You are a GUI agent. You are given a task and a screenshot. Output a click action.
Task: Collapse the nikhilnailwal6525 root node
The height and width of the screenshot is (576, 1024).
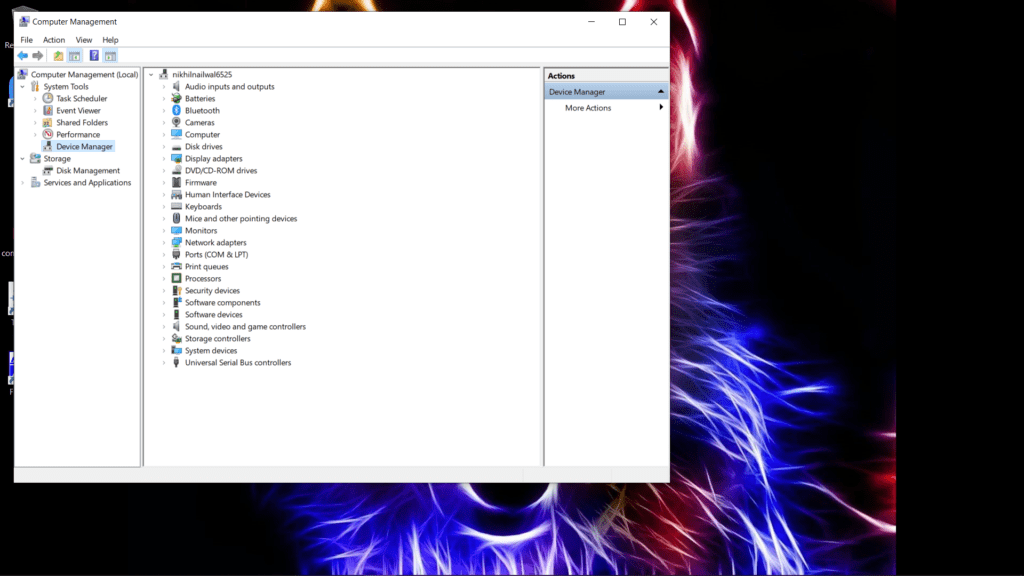[x=152, y=74]
